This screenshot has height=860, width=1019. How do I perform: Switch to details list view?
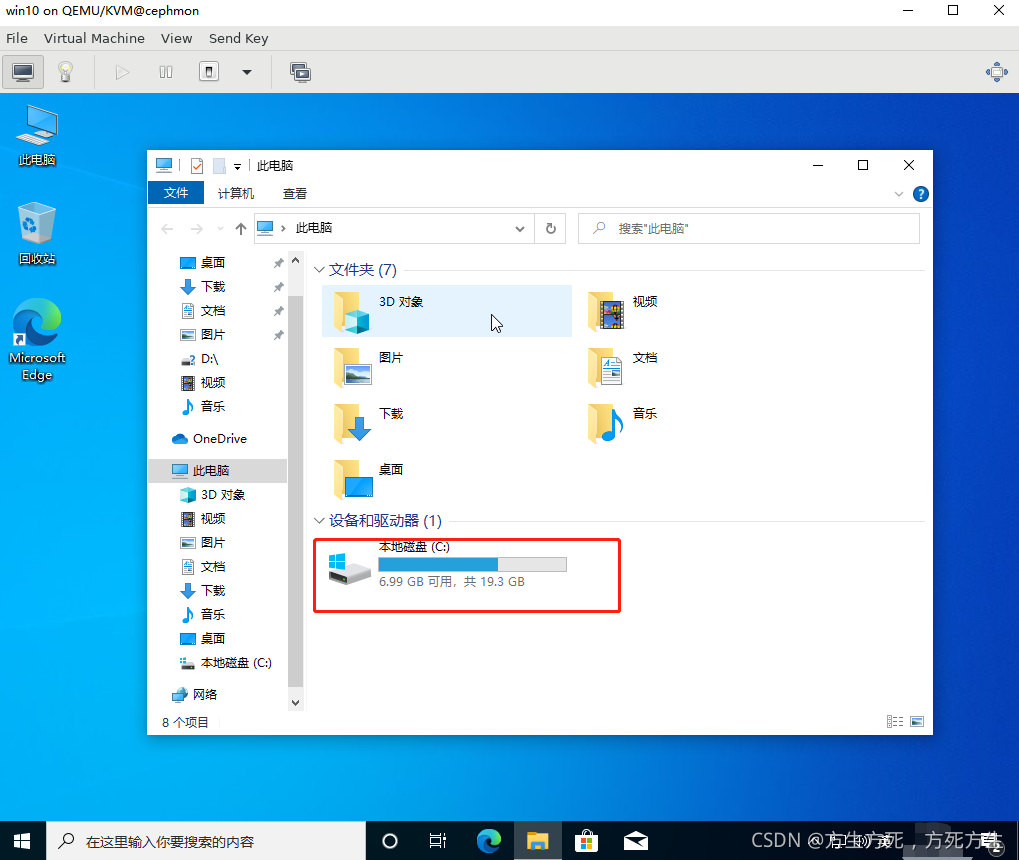click(895, 721)
